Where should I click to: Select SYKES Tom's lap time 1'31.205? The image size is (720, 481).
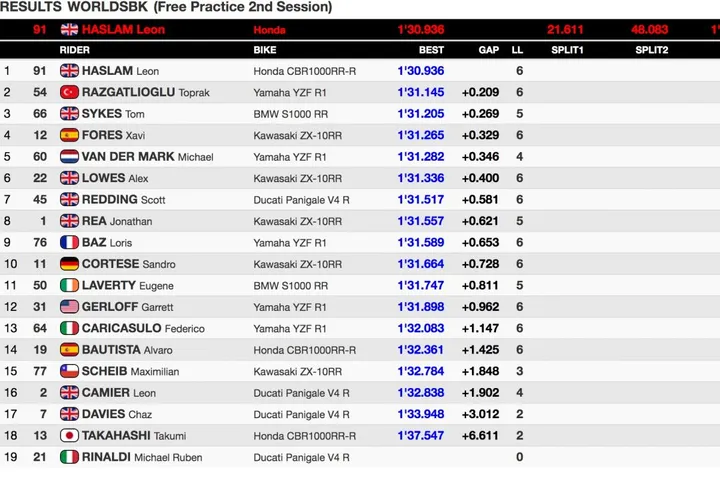pos(421,114)
